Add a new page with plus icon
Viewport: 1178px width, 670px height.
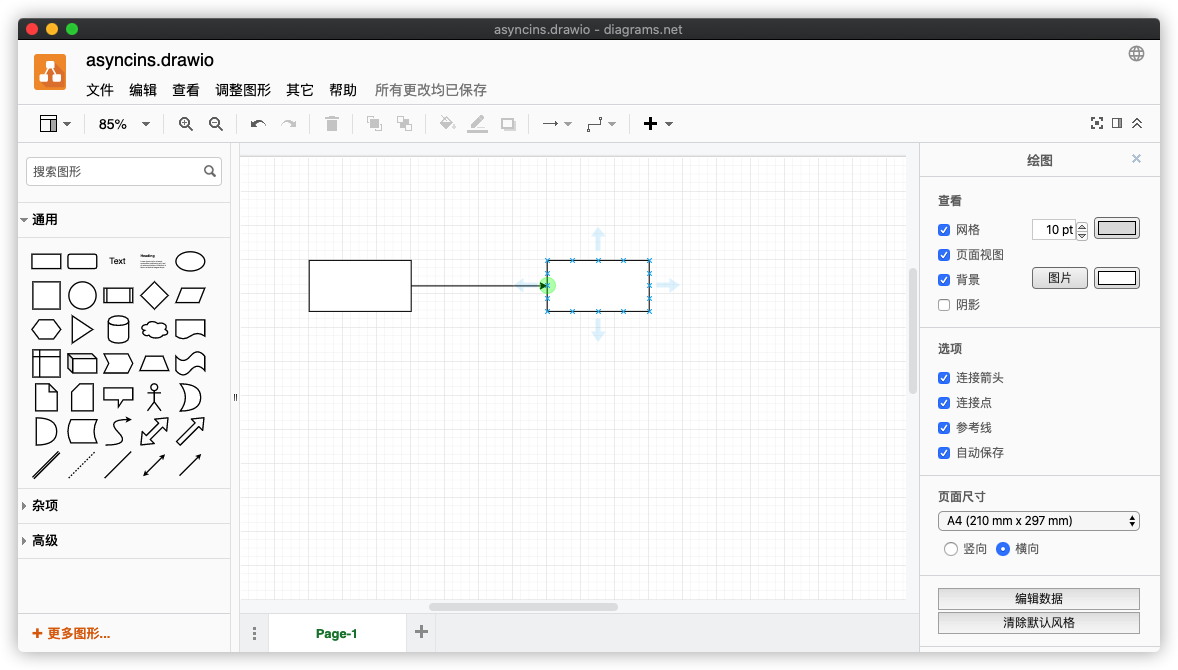pyautogui.click(x=421, y=632)
